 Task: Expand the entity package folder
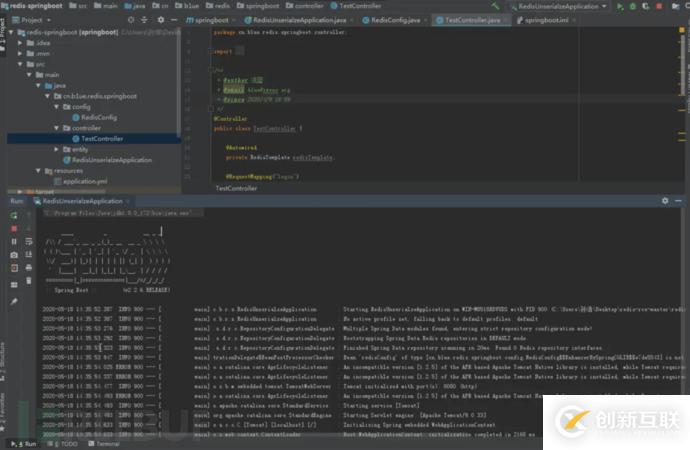click(x=57, y=149)
